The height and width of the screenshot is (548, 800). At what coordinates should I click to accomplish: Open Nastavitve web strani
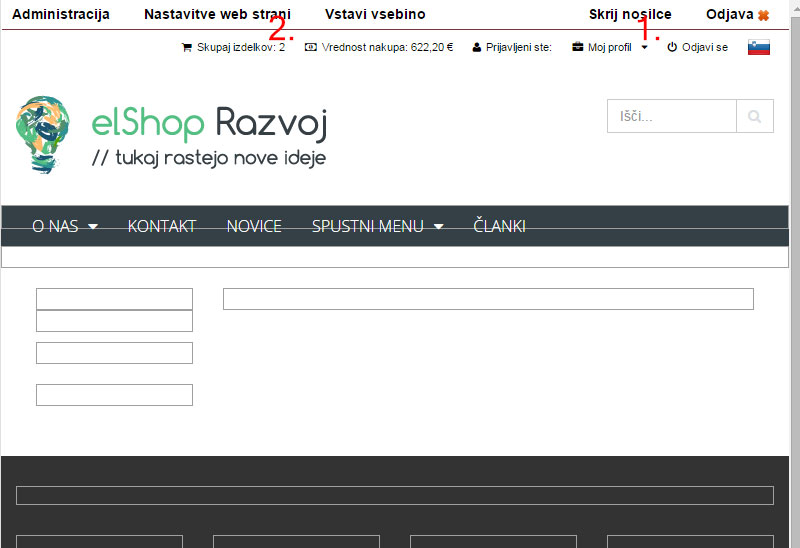217,14
